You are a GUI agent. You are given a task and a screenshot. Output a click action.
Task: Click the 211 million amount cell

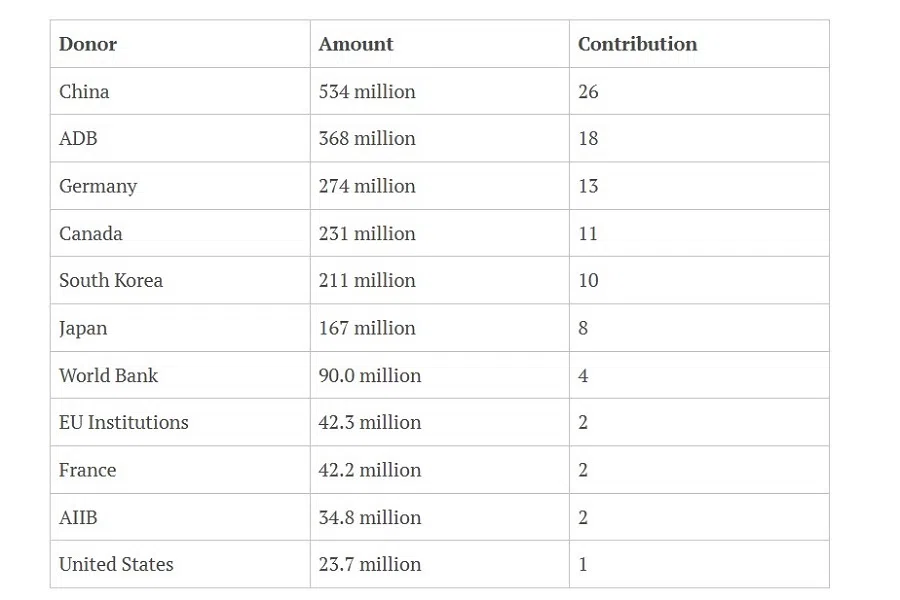click(x=367, y=281)
